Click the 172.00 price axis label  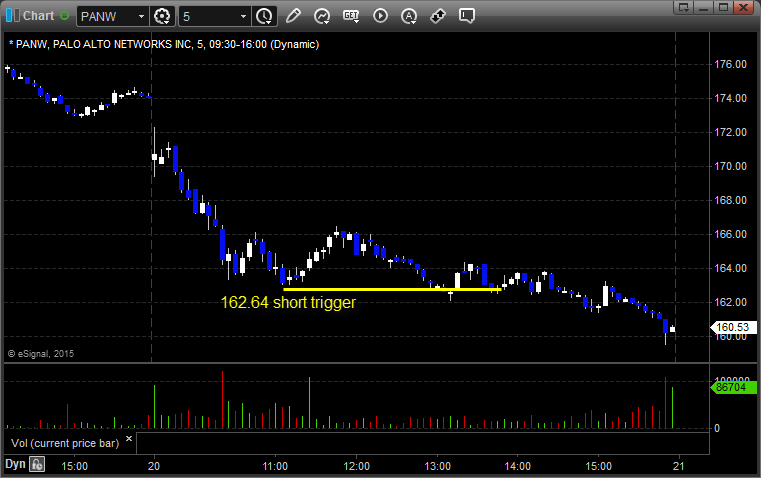click(x=730, y=132)
